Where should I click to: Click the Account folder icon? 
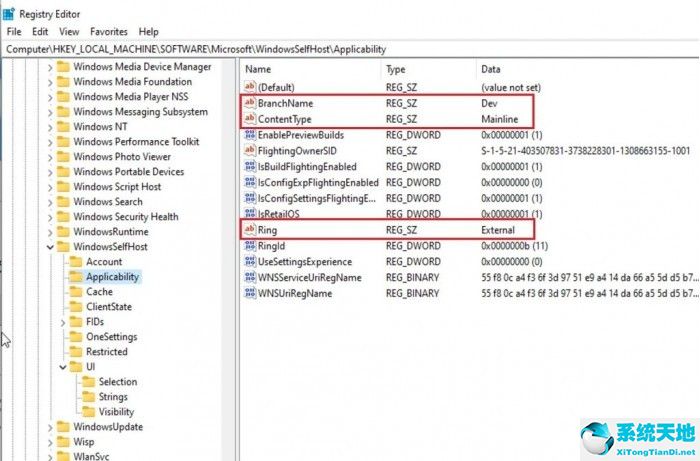76,262
